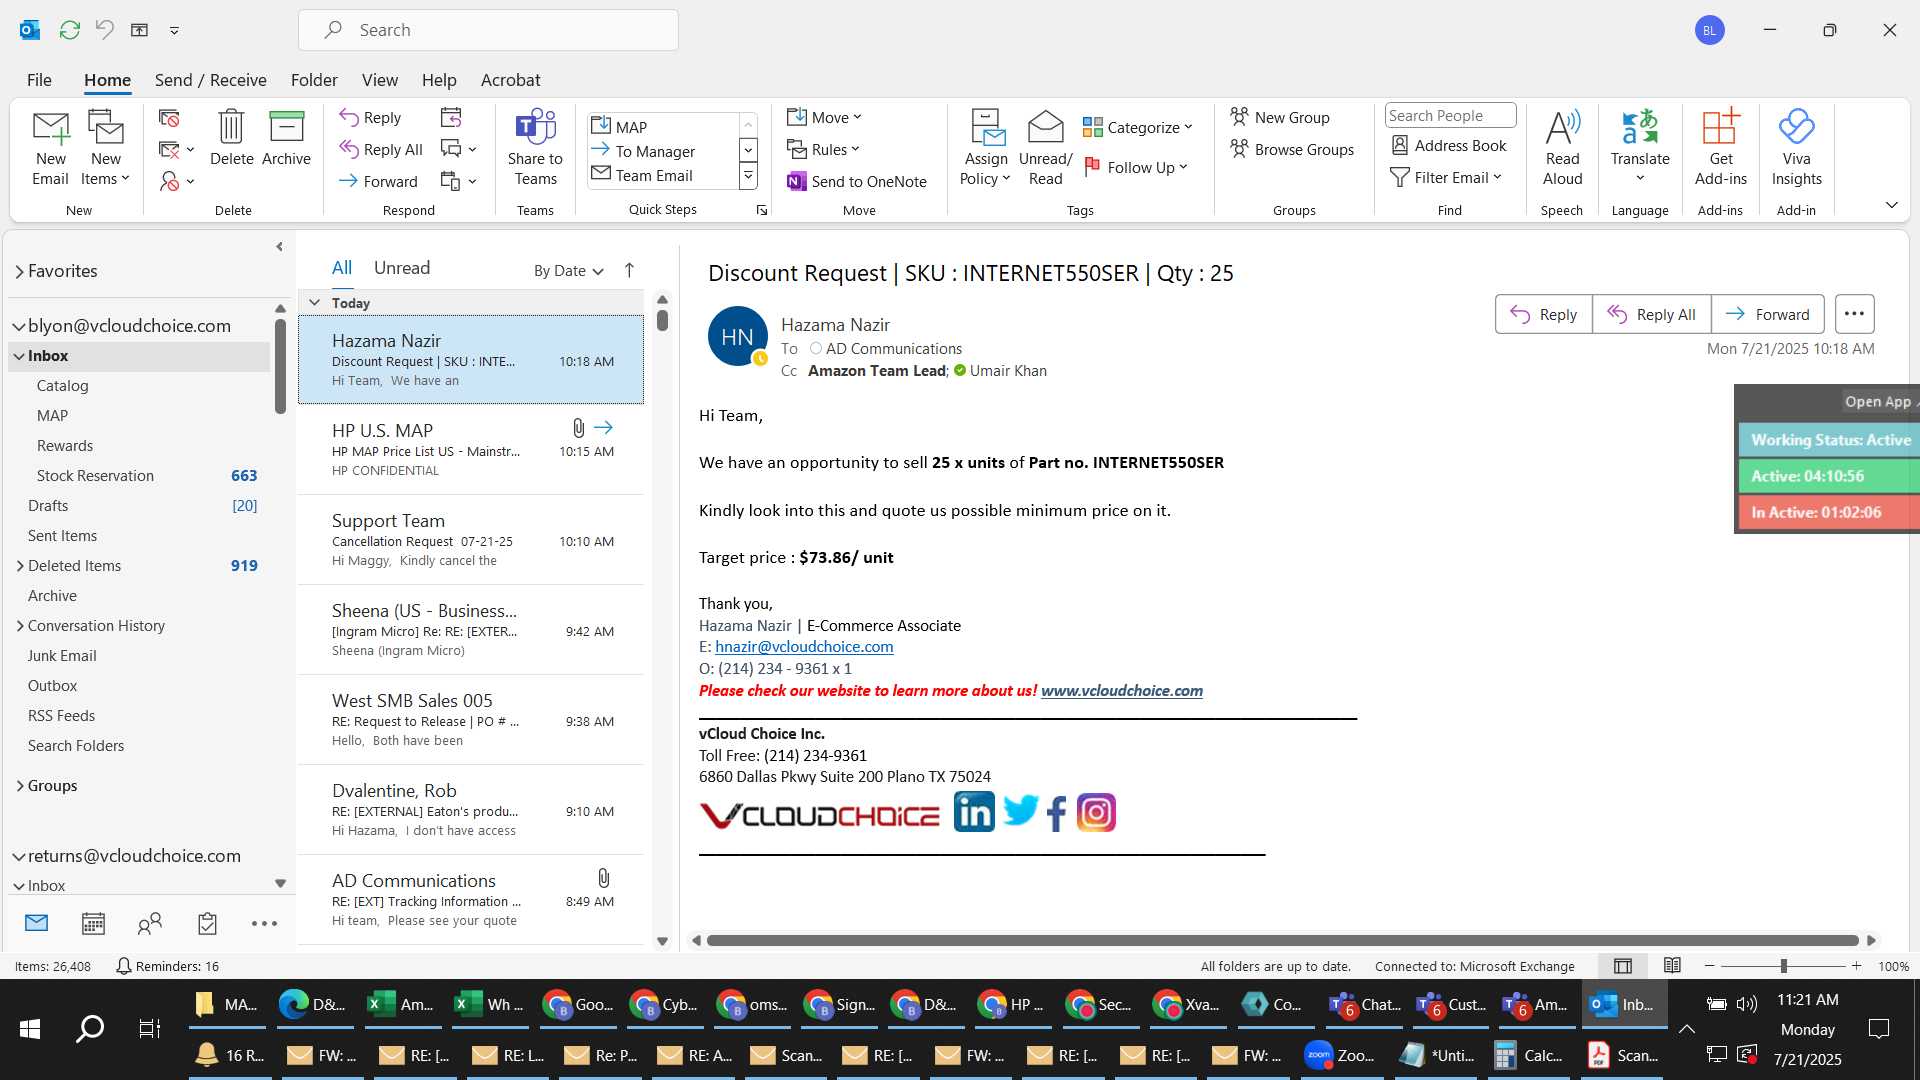The width and height of the screenshot is (1920, 1080).
Task: Open Mail view in navigation bar
Action: point(36,923)
